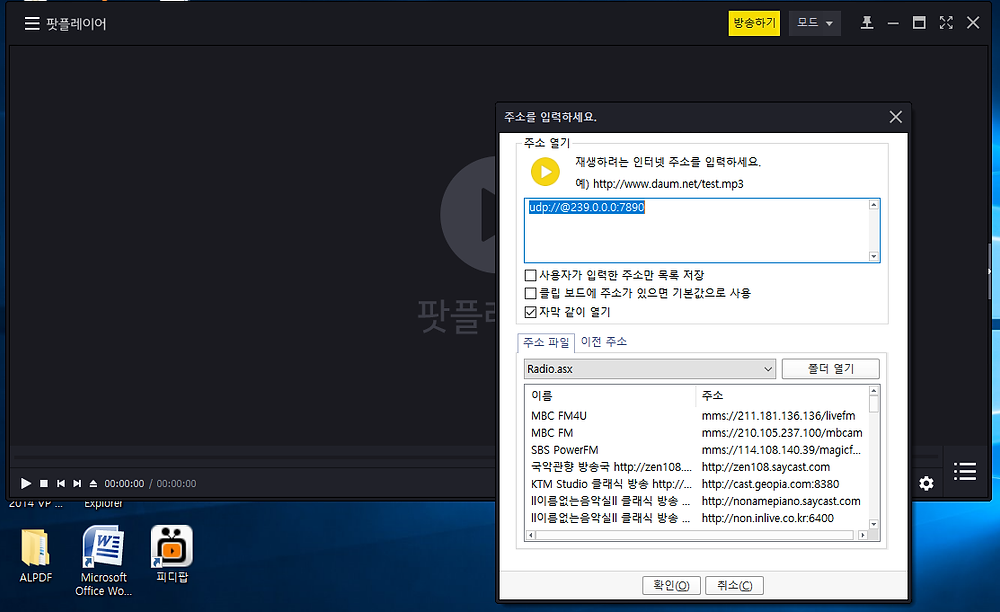Image resolution: width=1000 pixels, height=612 pixels.
Task: Select the KTM Studio 클래식 방송 row
Action: (x=696, y=484)
